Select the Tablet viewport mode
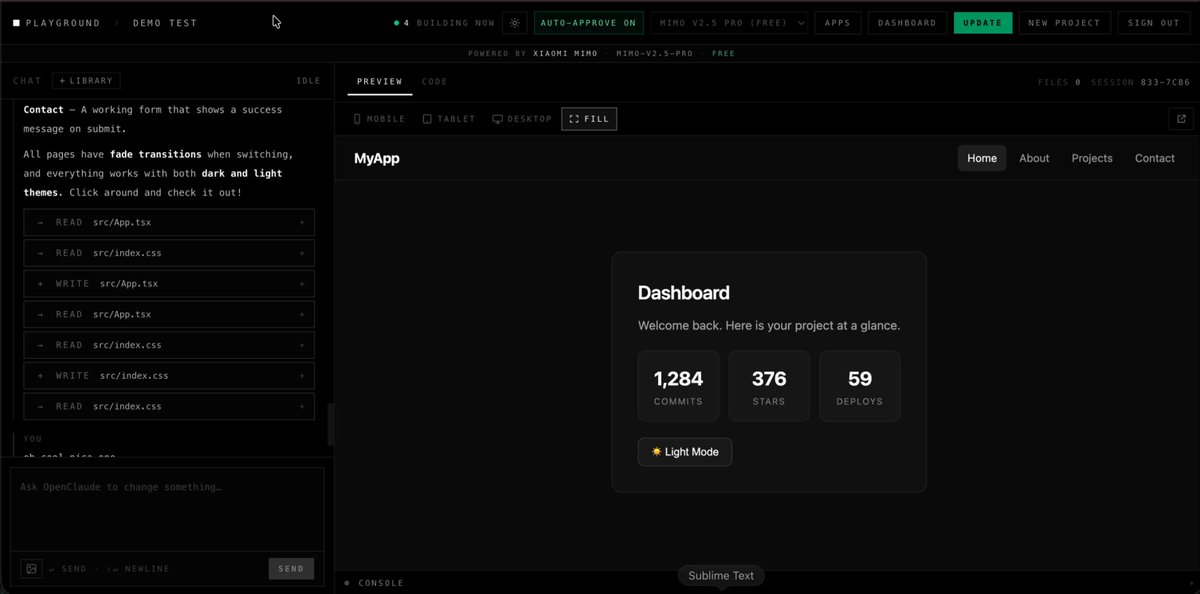This screenshot has height=594, width=1200. pos(449,119)
